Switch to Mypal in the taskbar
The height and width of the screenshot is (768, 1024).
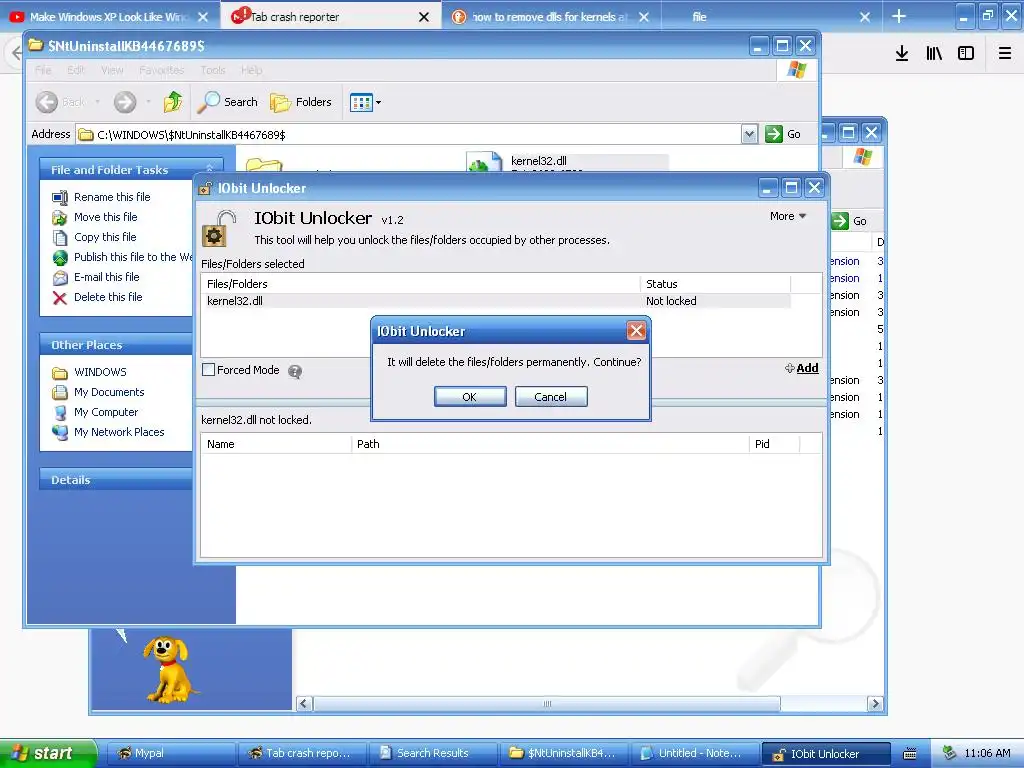coord(170,753)
